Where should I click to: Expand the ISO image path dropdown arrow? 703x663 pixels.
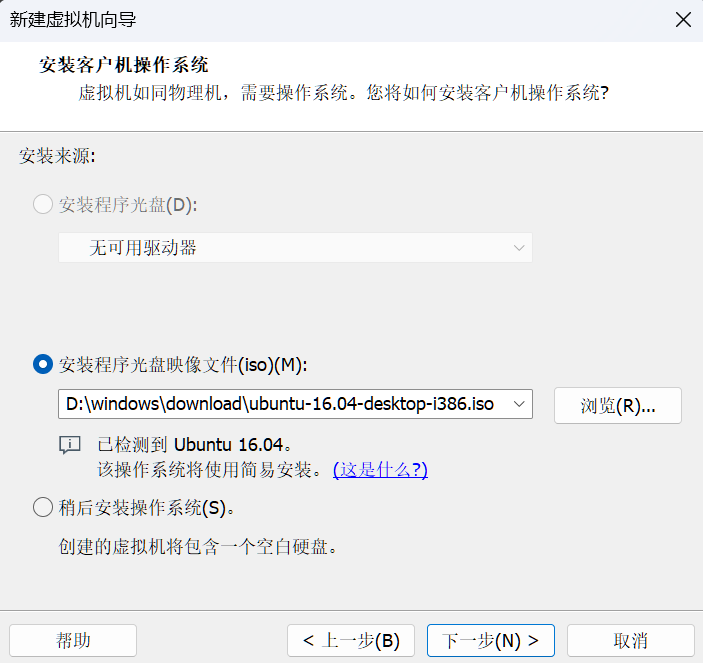point(519,404)
